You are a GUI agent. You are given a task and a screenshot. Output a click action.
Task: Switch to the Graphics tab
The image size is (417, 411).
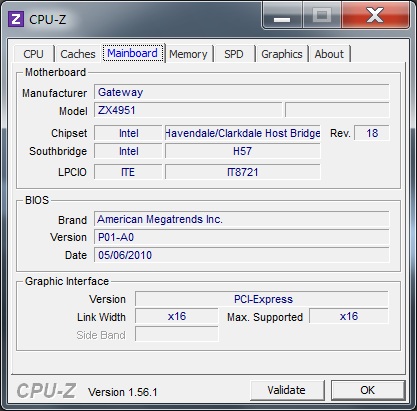[282, 54]
